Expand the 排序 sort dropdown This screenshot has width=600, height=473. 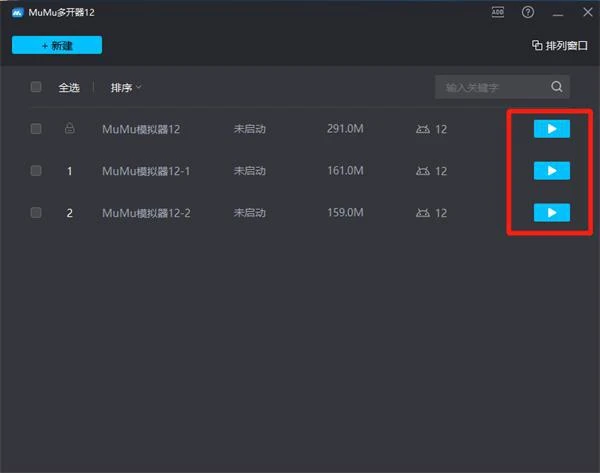[126, 87]
